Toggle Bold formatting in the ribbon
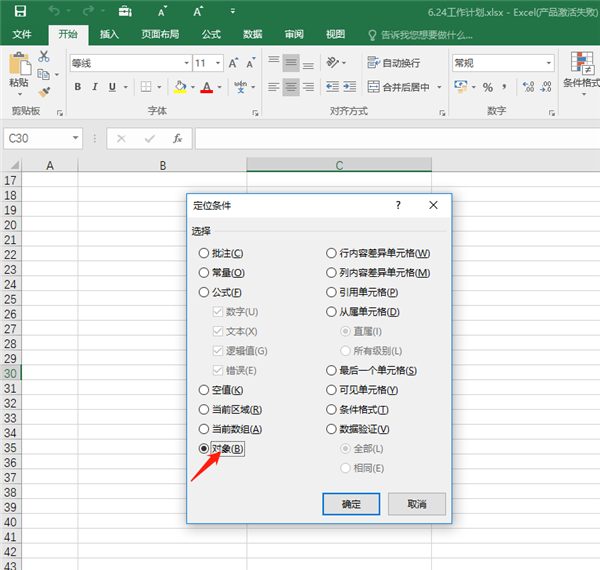600x570 pixels. pos(75,88)
